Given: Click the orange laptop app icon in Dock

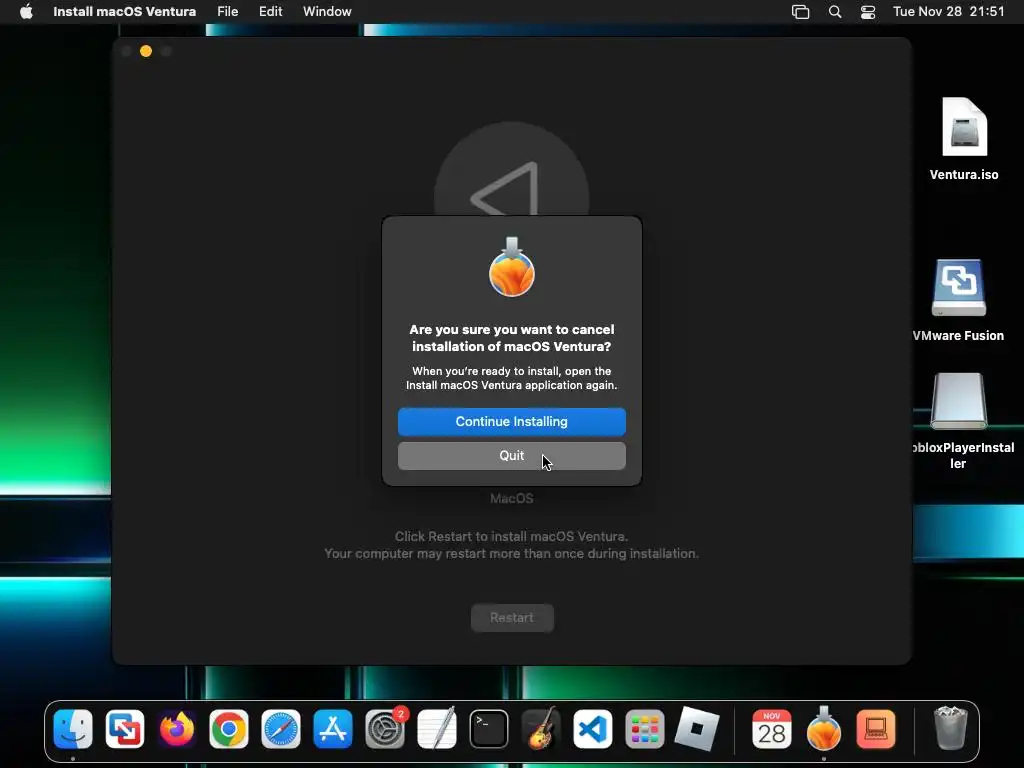Looking at the screenshot, I should click(876, 729).
